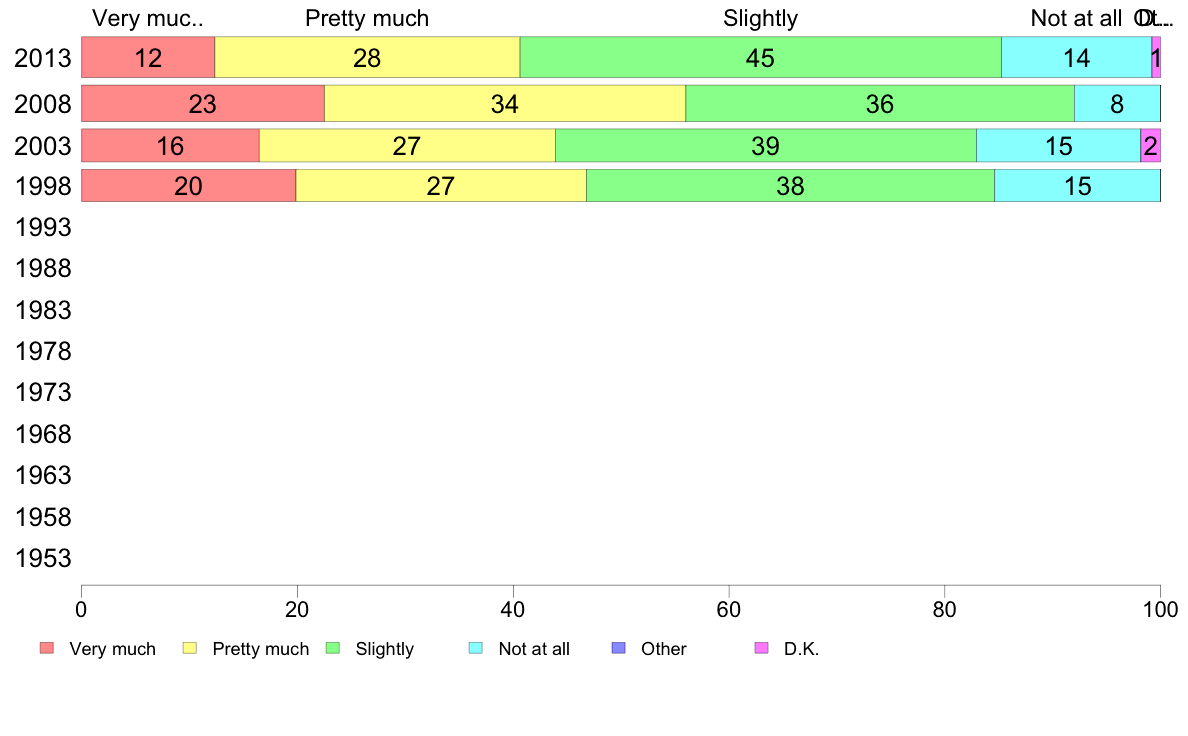
Task: Click the 1993 year label
Action: [42, 227]
